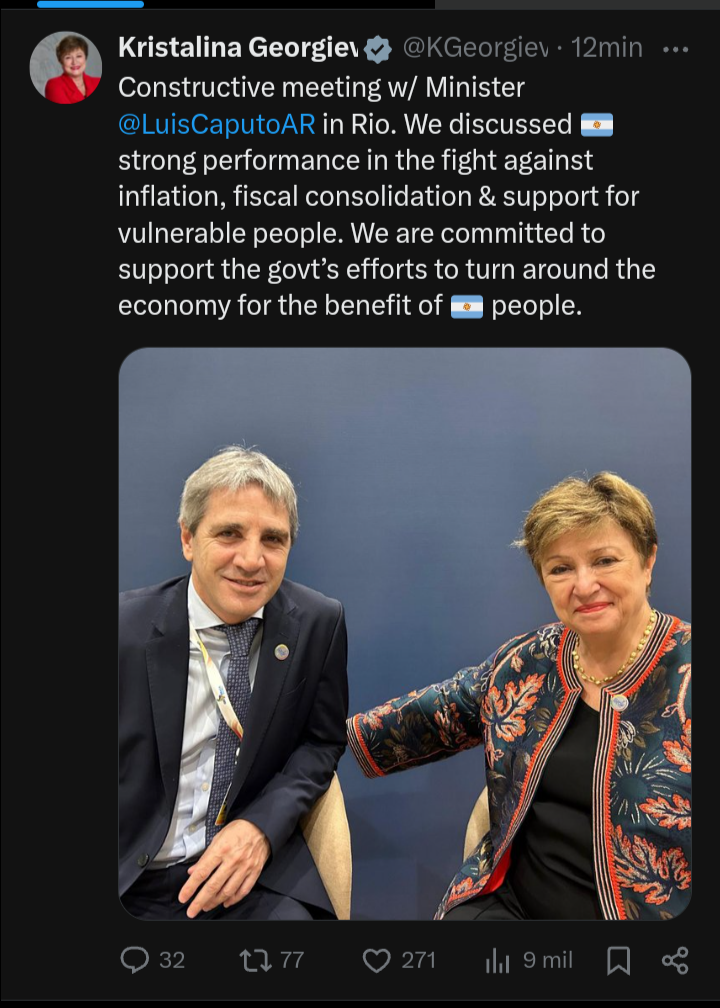Click the blue progress bar at top

pyautogui.click(x=91, y=4)
